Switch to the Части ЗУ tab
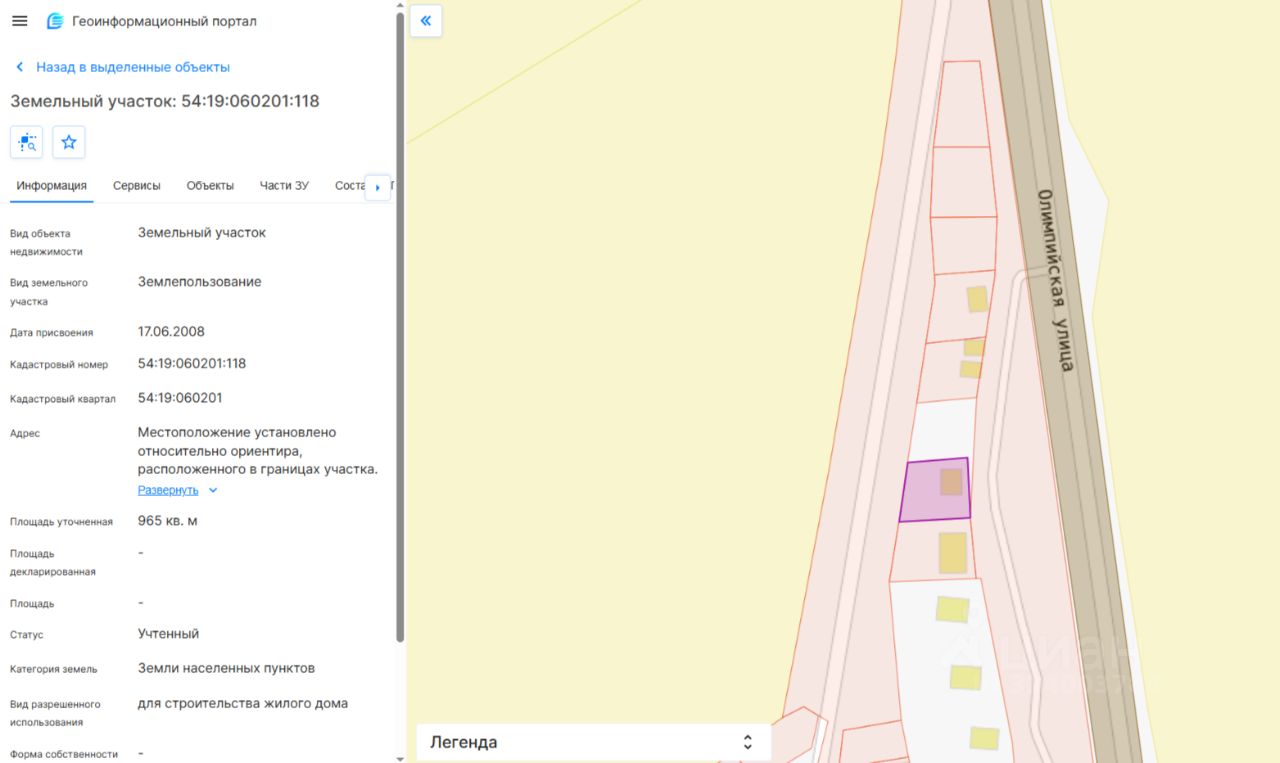The height and width of the screenshot is (763, 1280). tap(284, 186)
